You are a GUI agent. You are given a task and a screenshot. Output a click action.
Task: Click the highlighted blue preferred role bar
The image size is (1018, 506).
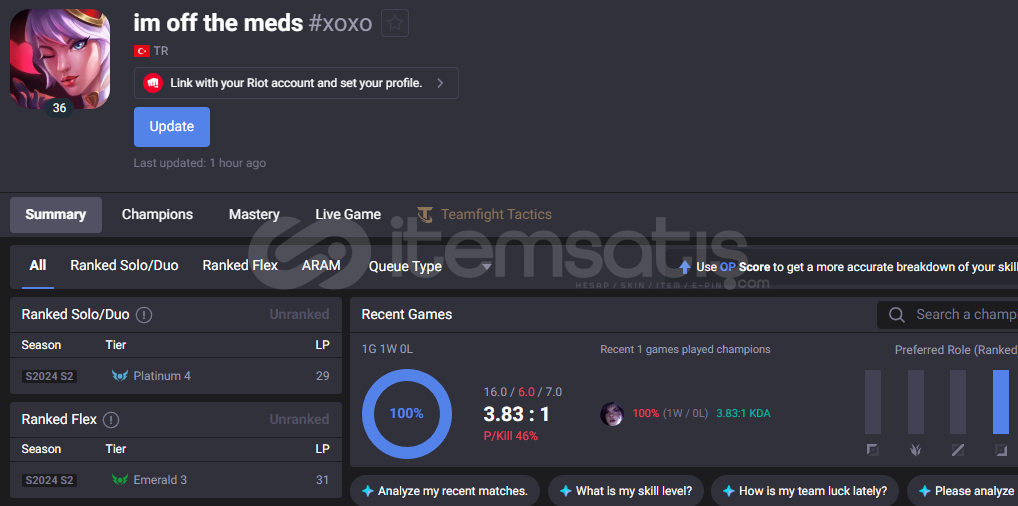tap(1001, 402)
